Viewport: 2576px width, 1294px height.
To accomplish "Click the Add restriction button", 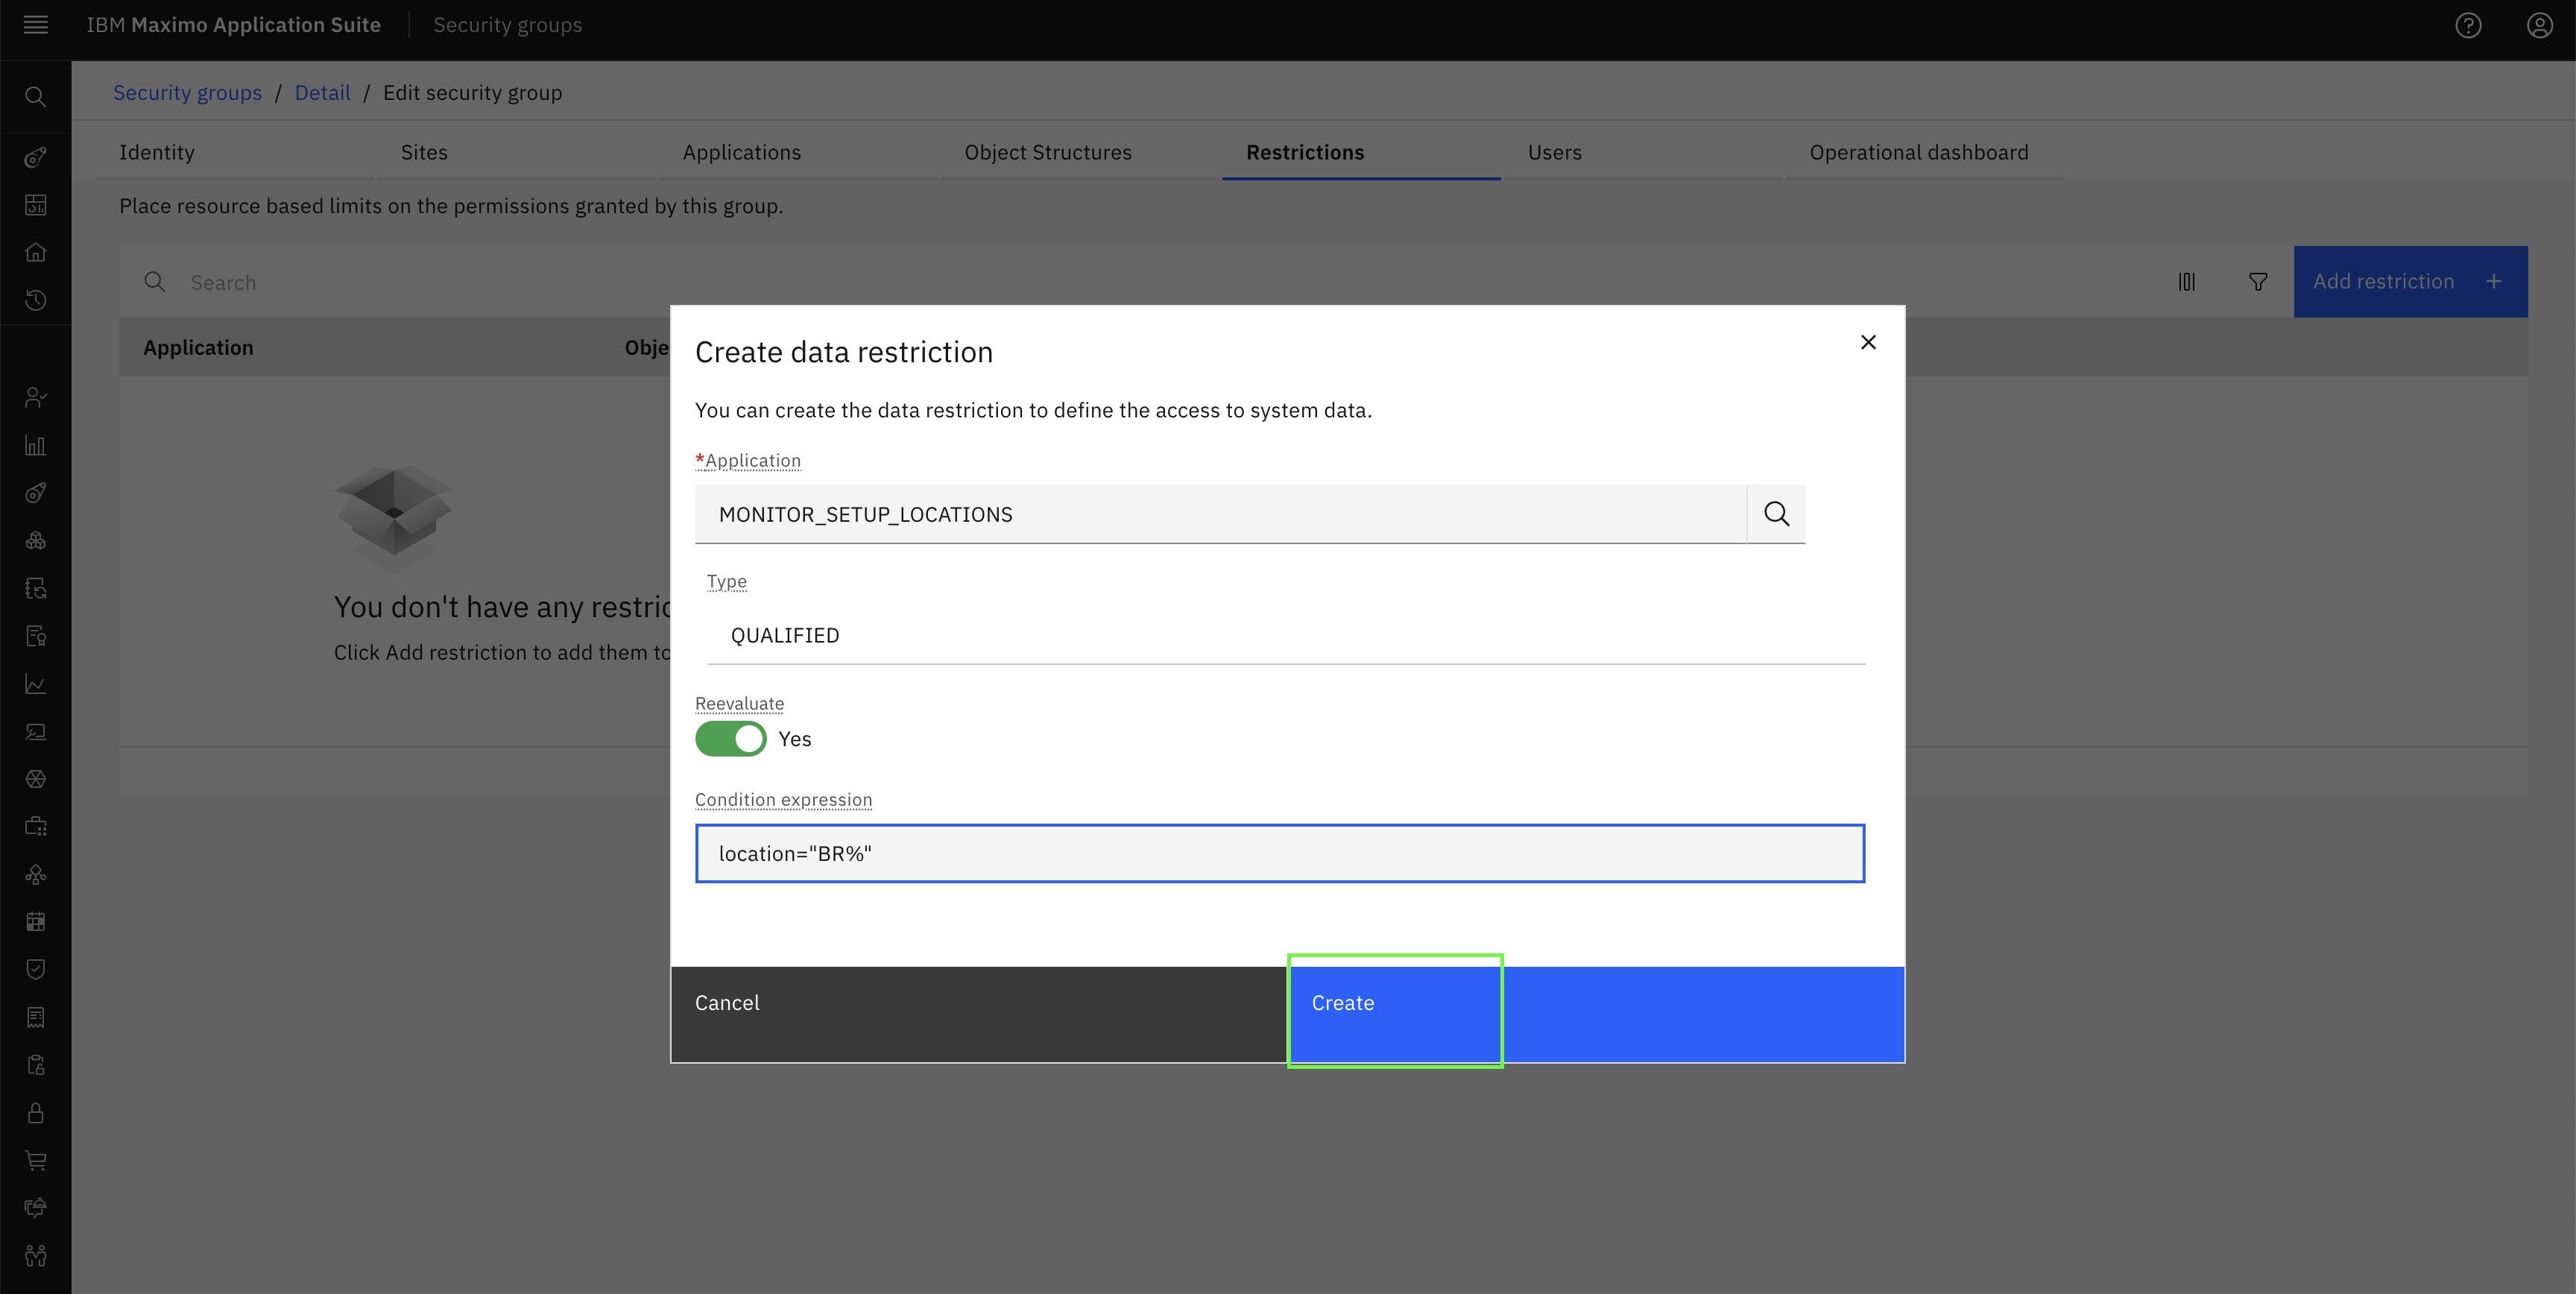I will [x=2410, y=282].
